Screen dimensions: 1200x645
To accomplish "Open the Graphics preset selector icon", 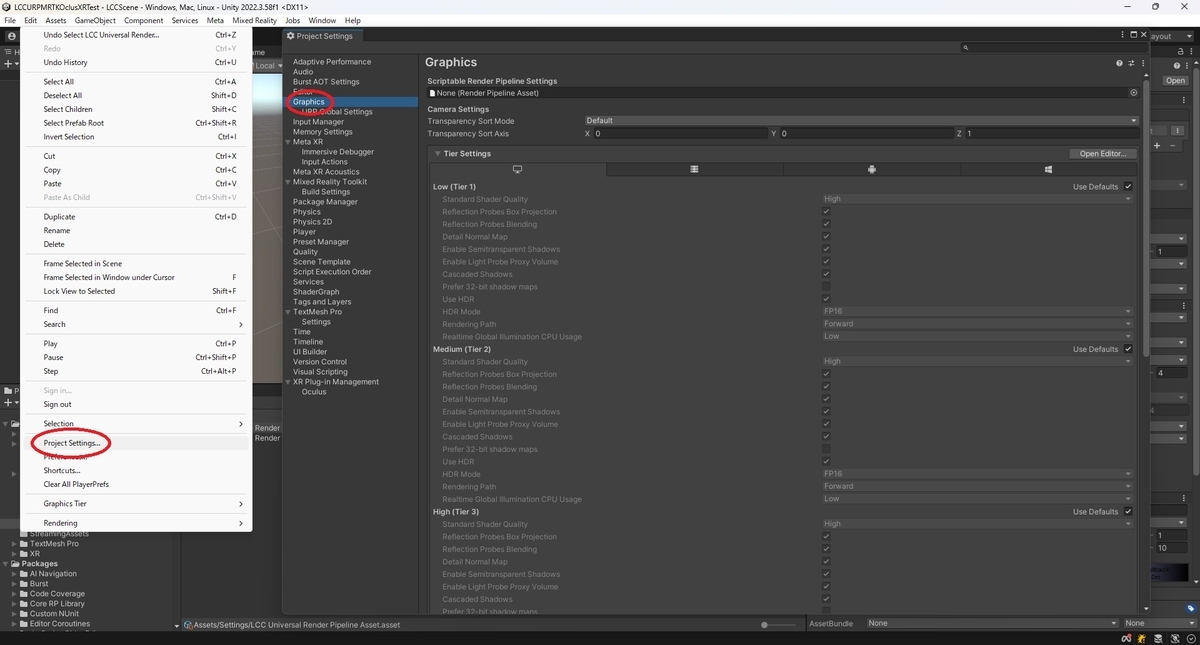I will point(1130,63).
